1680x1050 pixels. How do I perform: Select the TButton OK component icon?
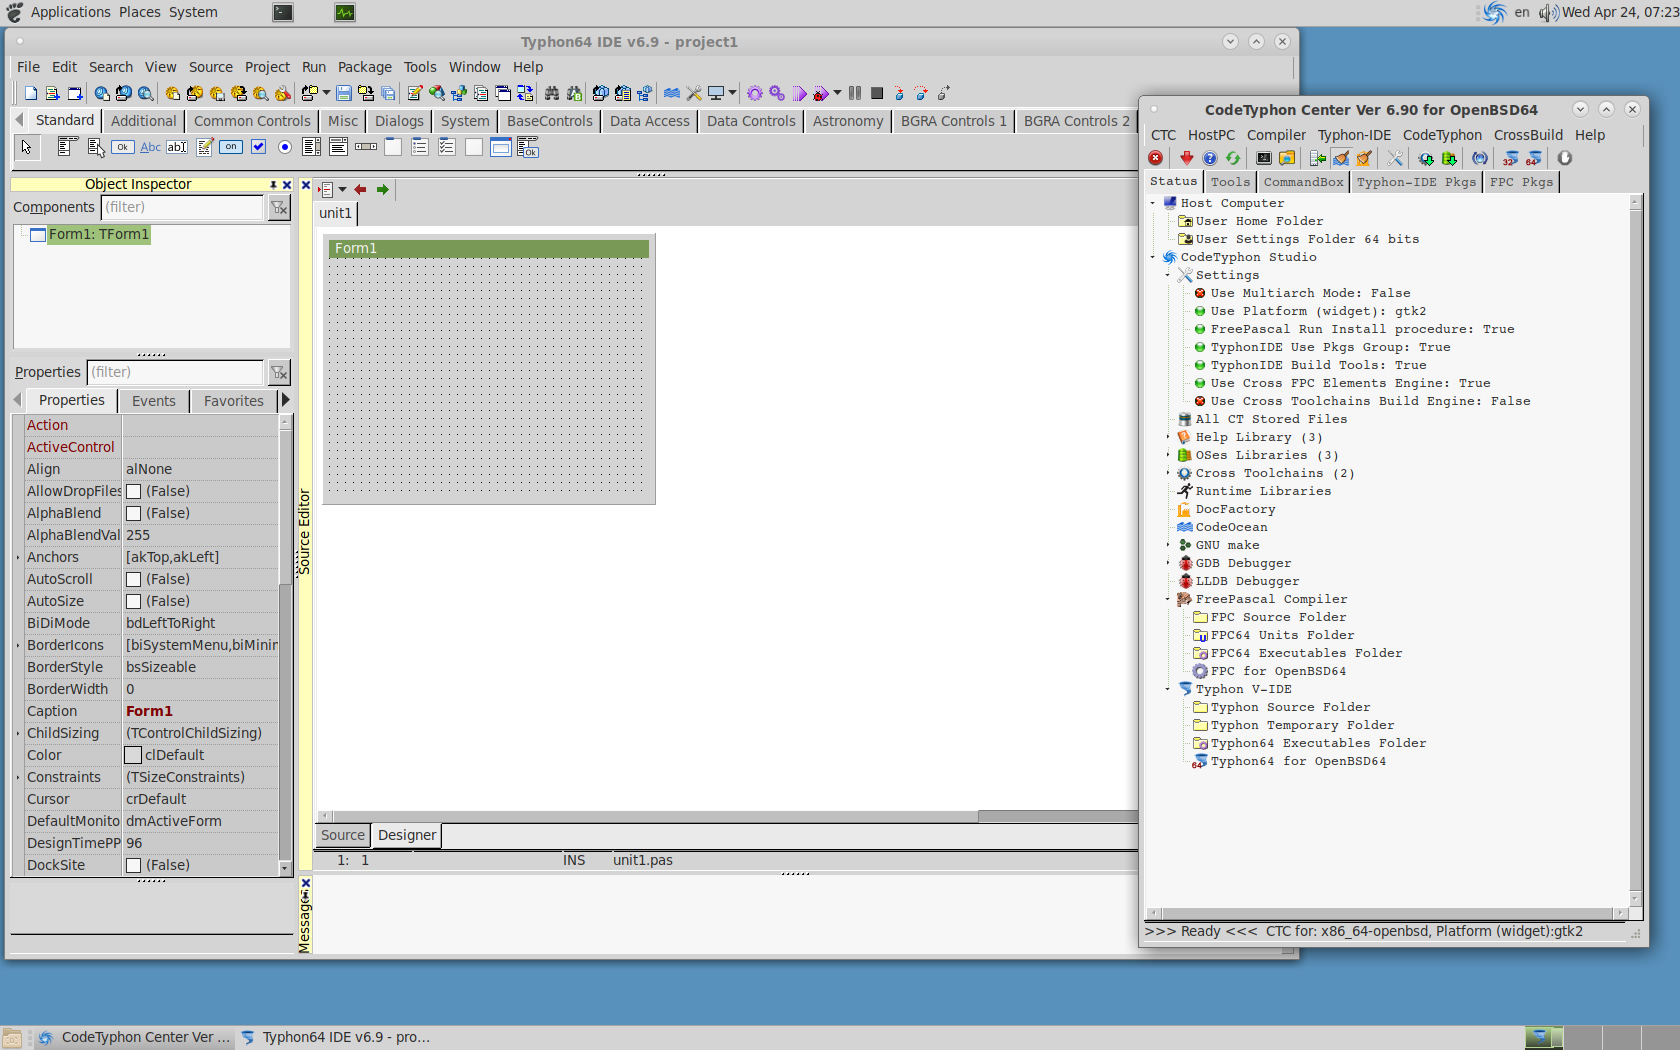coord(122,147)
